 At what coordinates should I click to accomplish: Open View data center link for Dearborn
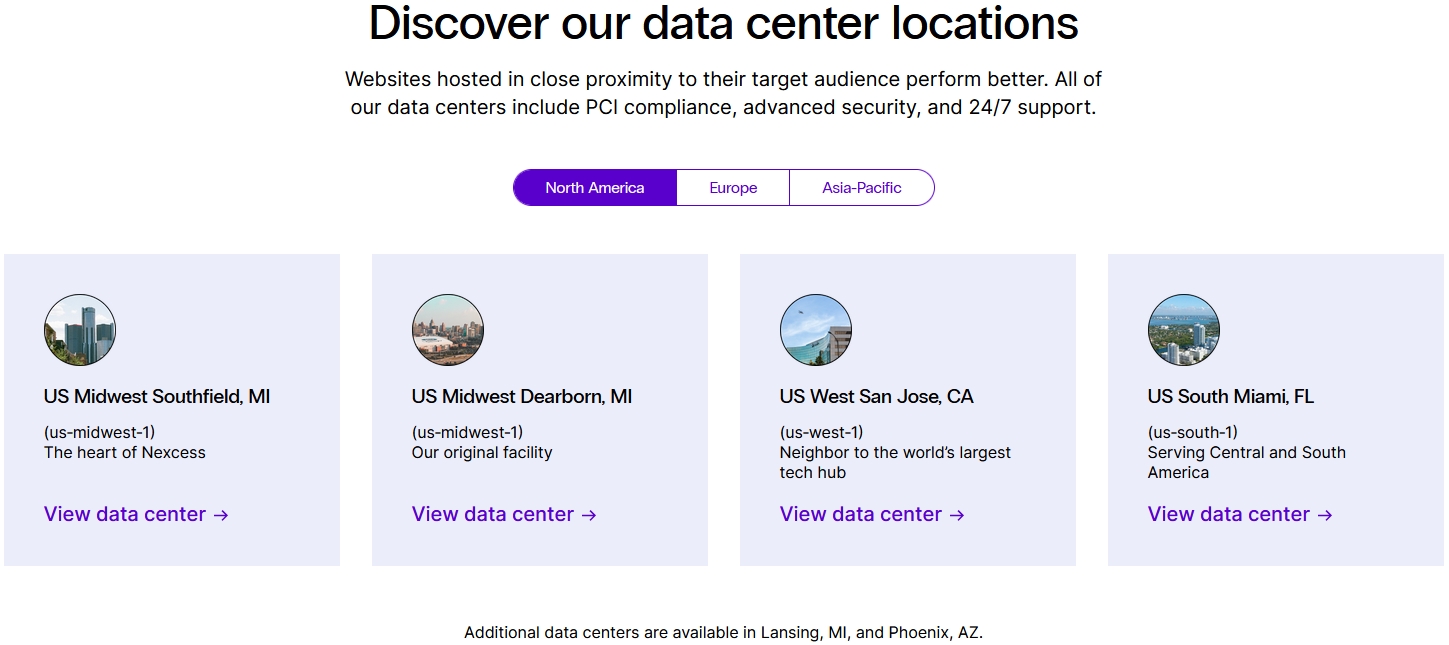493,514
